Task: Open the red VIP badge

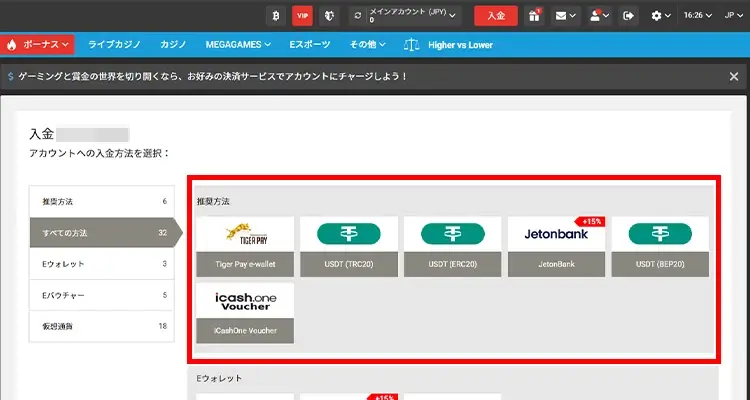Action: coord(302,16)
